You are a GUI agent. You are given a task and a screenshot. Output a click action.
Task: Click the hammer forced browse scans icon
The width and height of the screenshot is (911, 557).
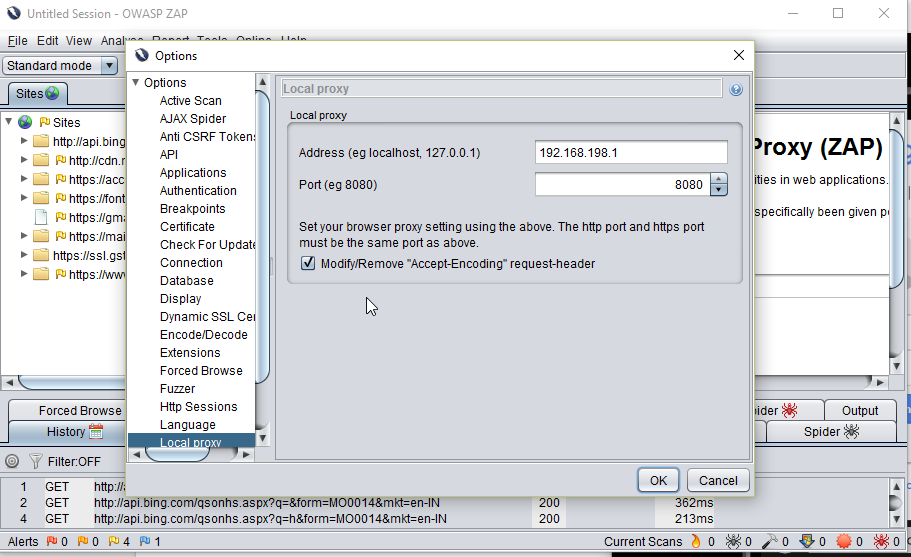pyautogui.click(x=770, y=541)
